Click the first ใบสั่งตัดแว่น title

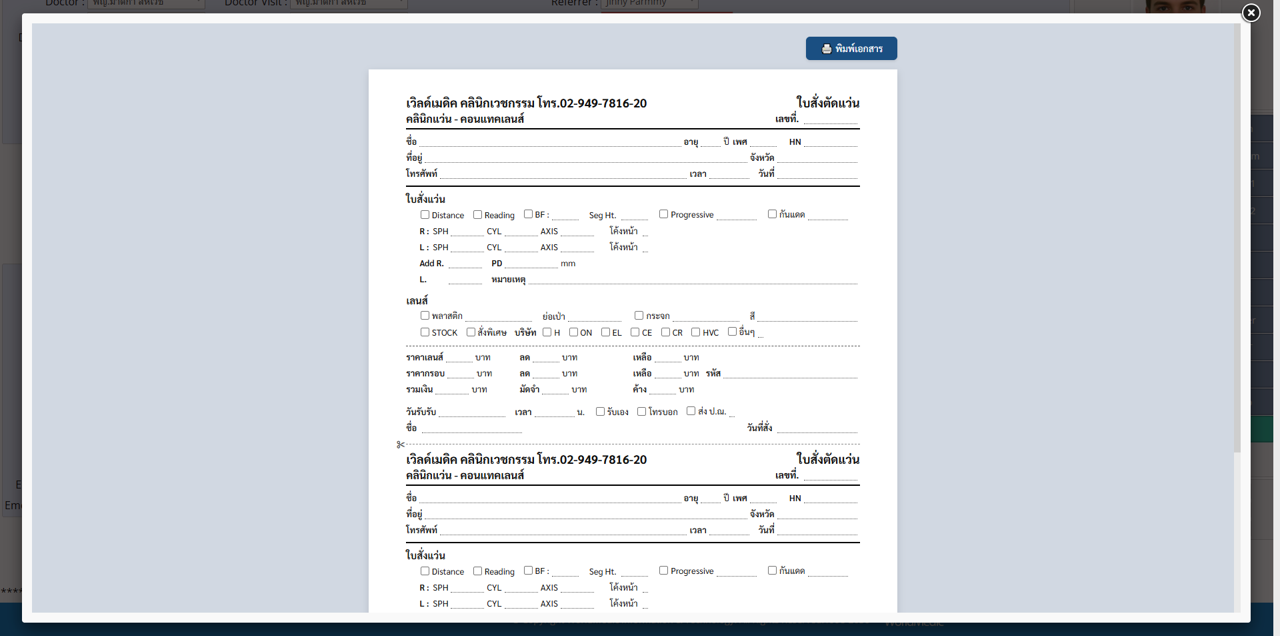pos(828,103)
